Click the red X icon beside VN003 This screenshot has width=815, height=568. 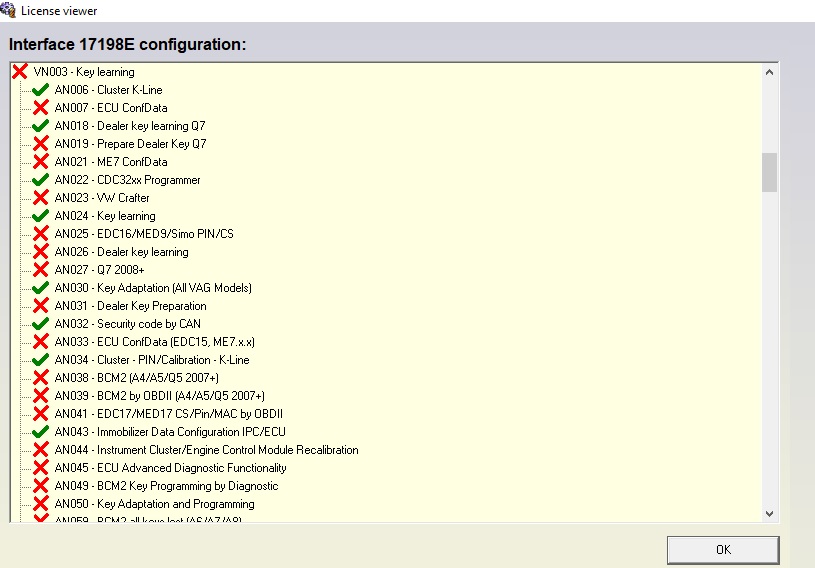[x=19, y=72]
